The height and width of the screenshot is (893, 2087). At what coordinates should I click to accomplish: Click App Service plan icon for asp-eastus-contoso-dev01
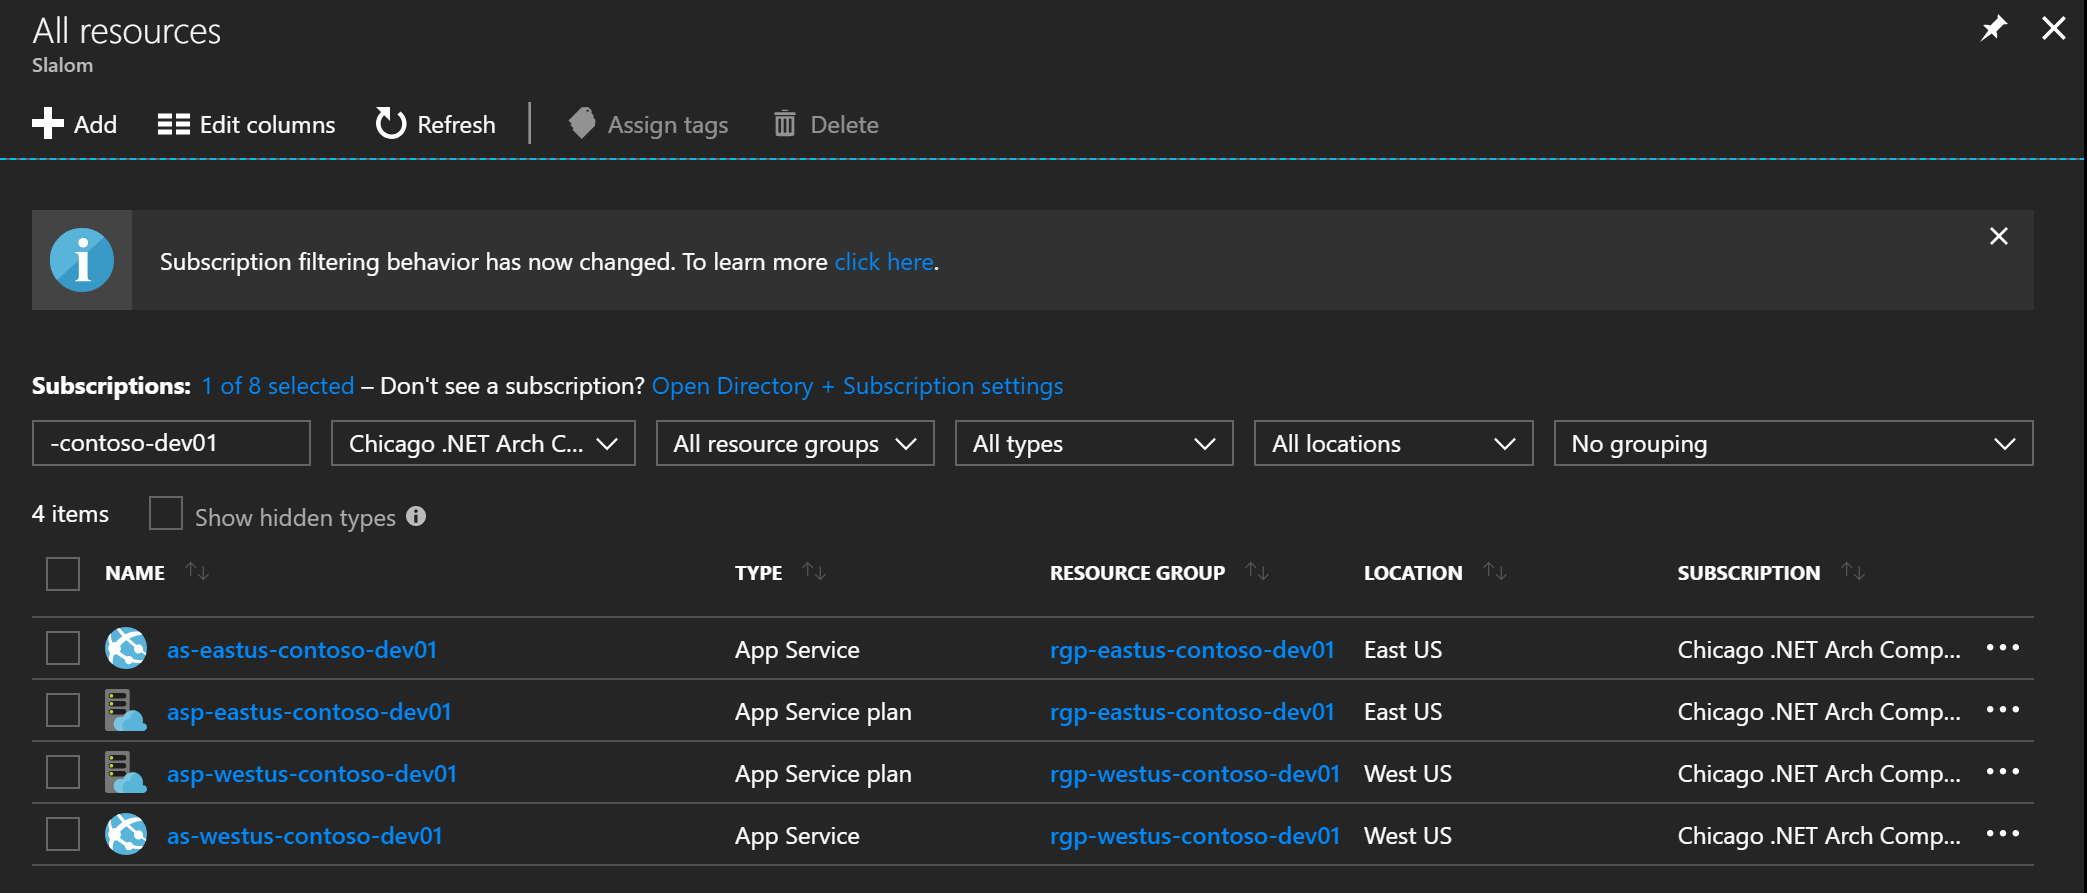(x=126, y=710)
